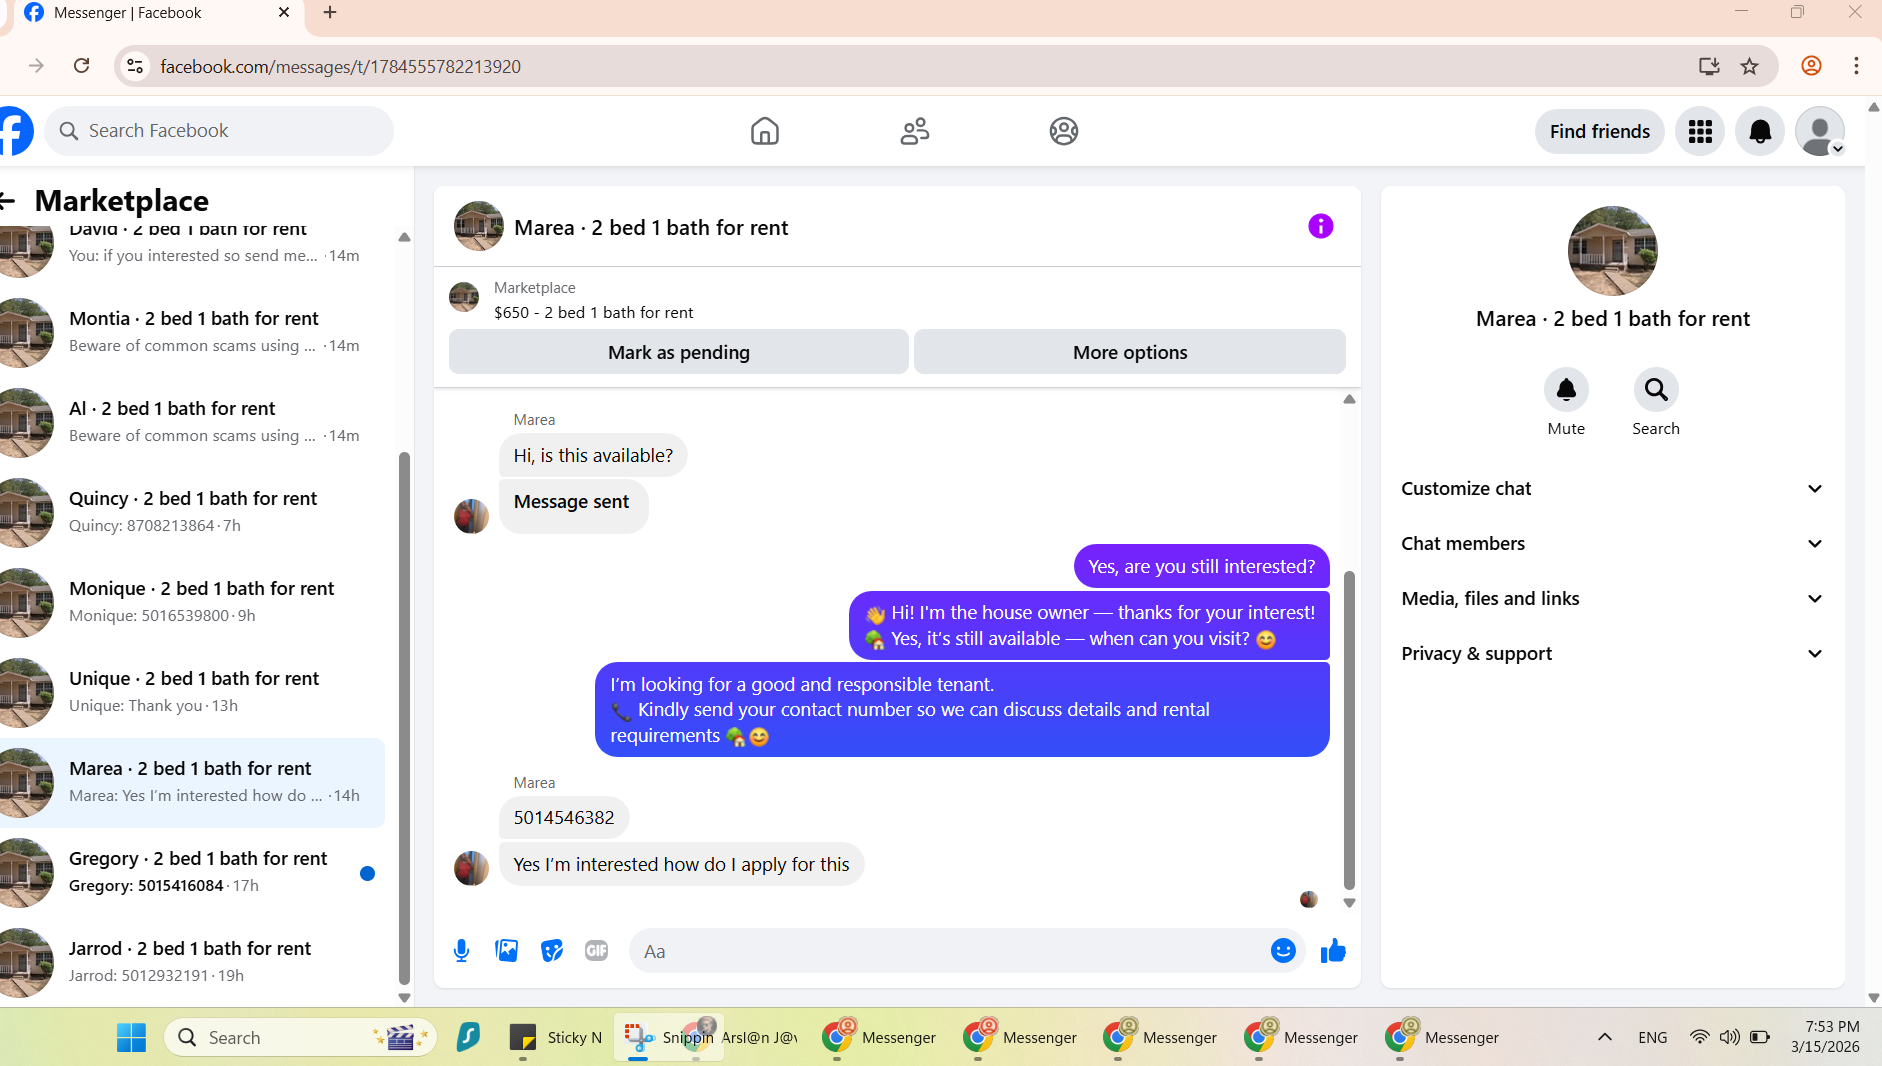This screenshot has height=1066, width=1882.
Task: Expand Customize chat section
Action: (x=1612, y=489)
